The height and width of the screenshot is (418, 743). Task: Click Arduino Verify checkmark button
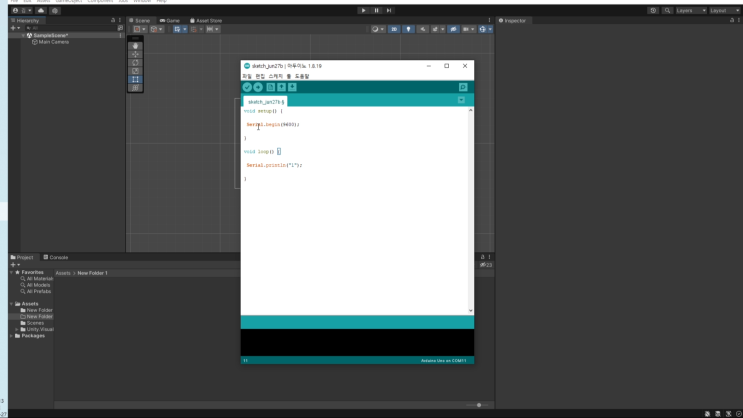click(247, 87)
